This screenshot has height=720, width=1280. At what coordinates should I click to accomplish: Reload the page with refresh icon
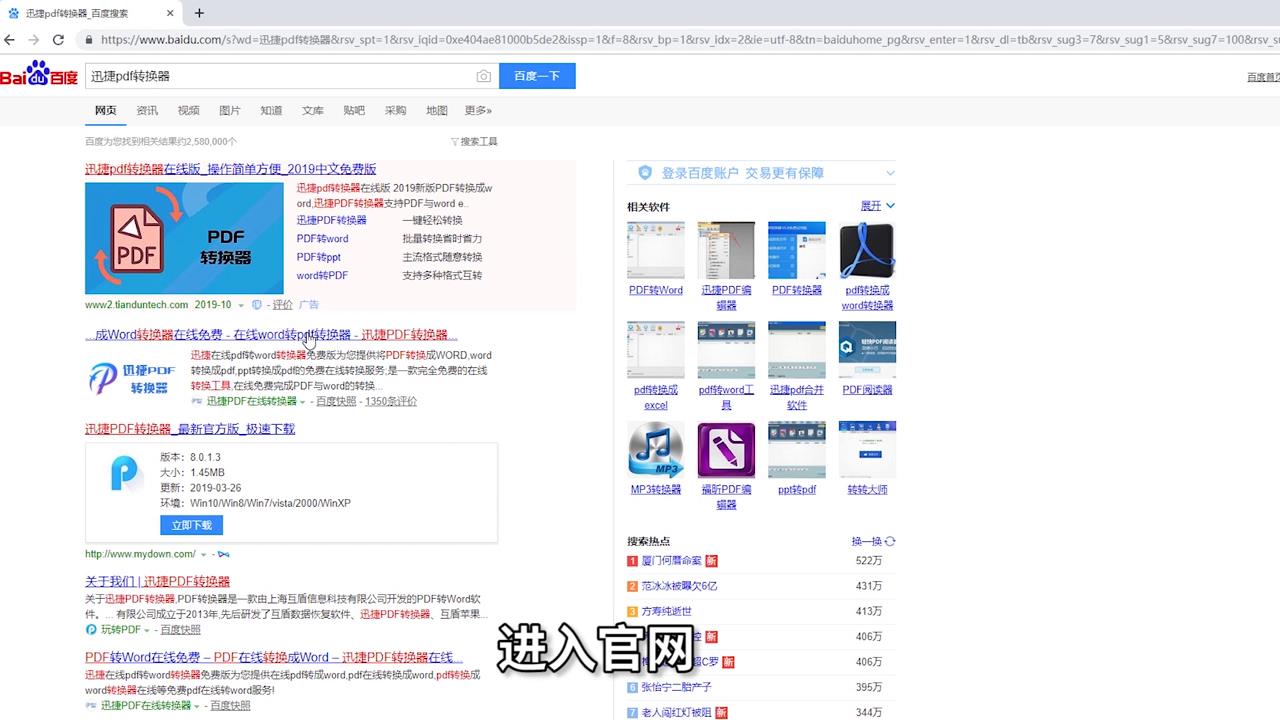click(58, 40)
